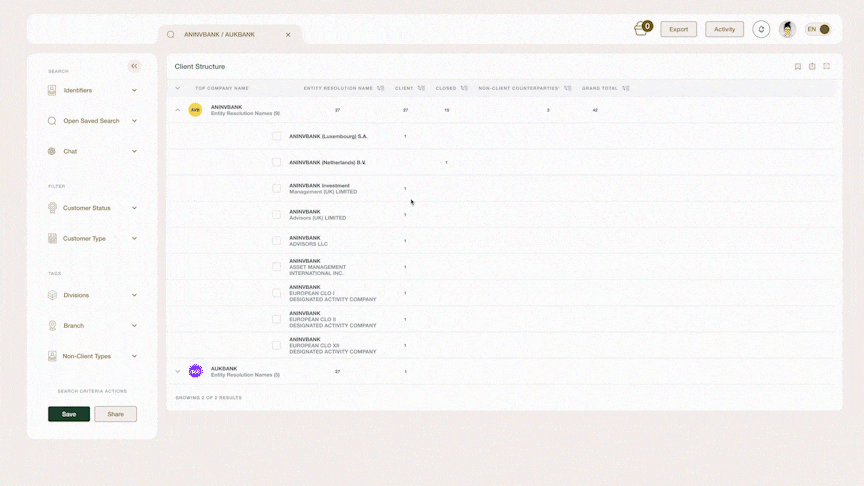
Task: Check the EUROPEAN CLO I checkbox
Action: [277, 293]
